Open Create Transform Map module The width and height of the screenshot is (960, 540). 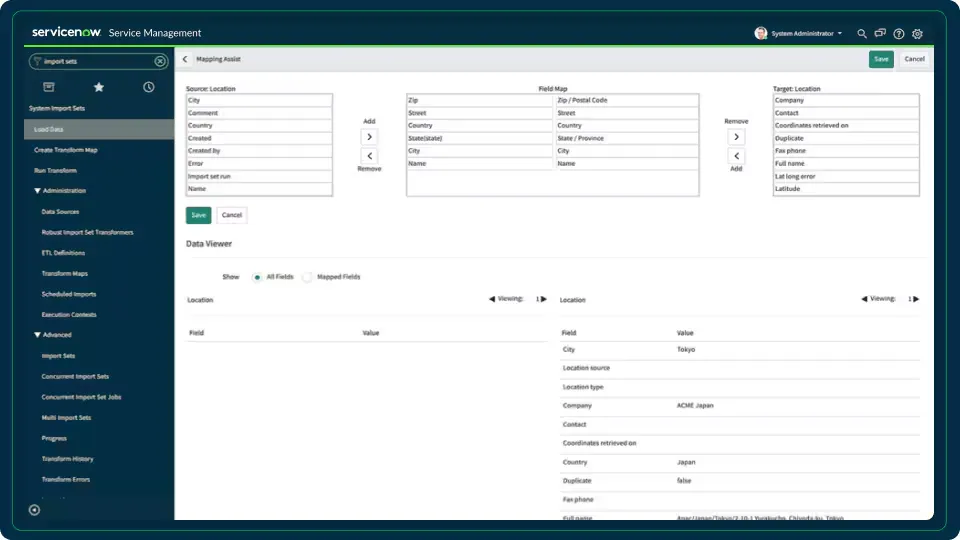(x=66, y=150)
